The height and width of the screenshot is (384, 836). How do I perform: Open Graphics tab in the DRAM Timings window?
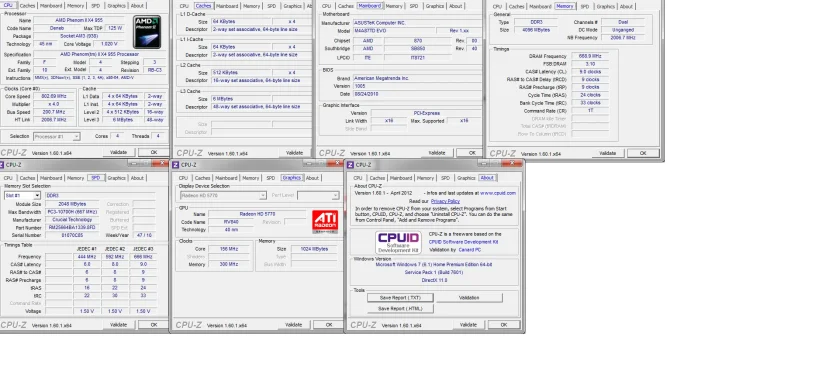[x=605, y=7]
